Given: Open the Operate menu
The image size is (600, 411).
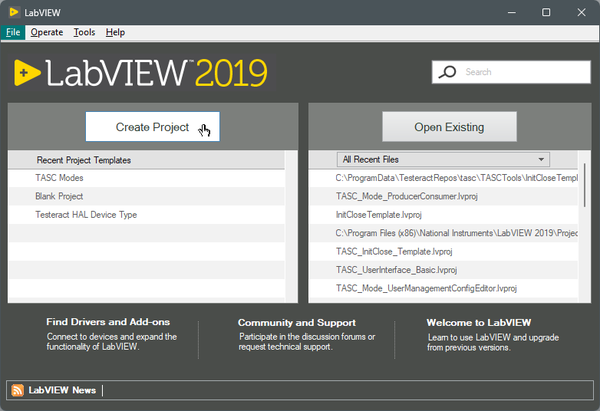Looking at the screenshot, I should pos(46,32).
